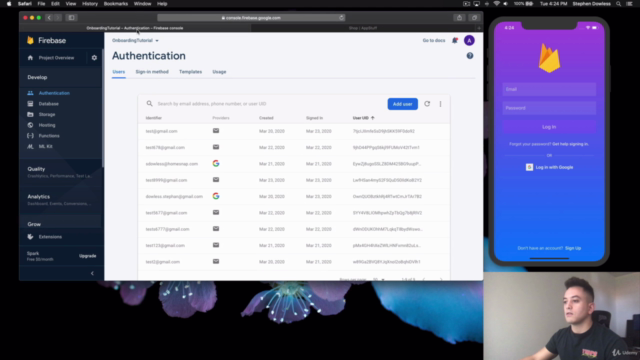Click ML Kit icon in sidebar
The height and width of the screenshot is (360, 640).
[30, 146]
